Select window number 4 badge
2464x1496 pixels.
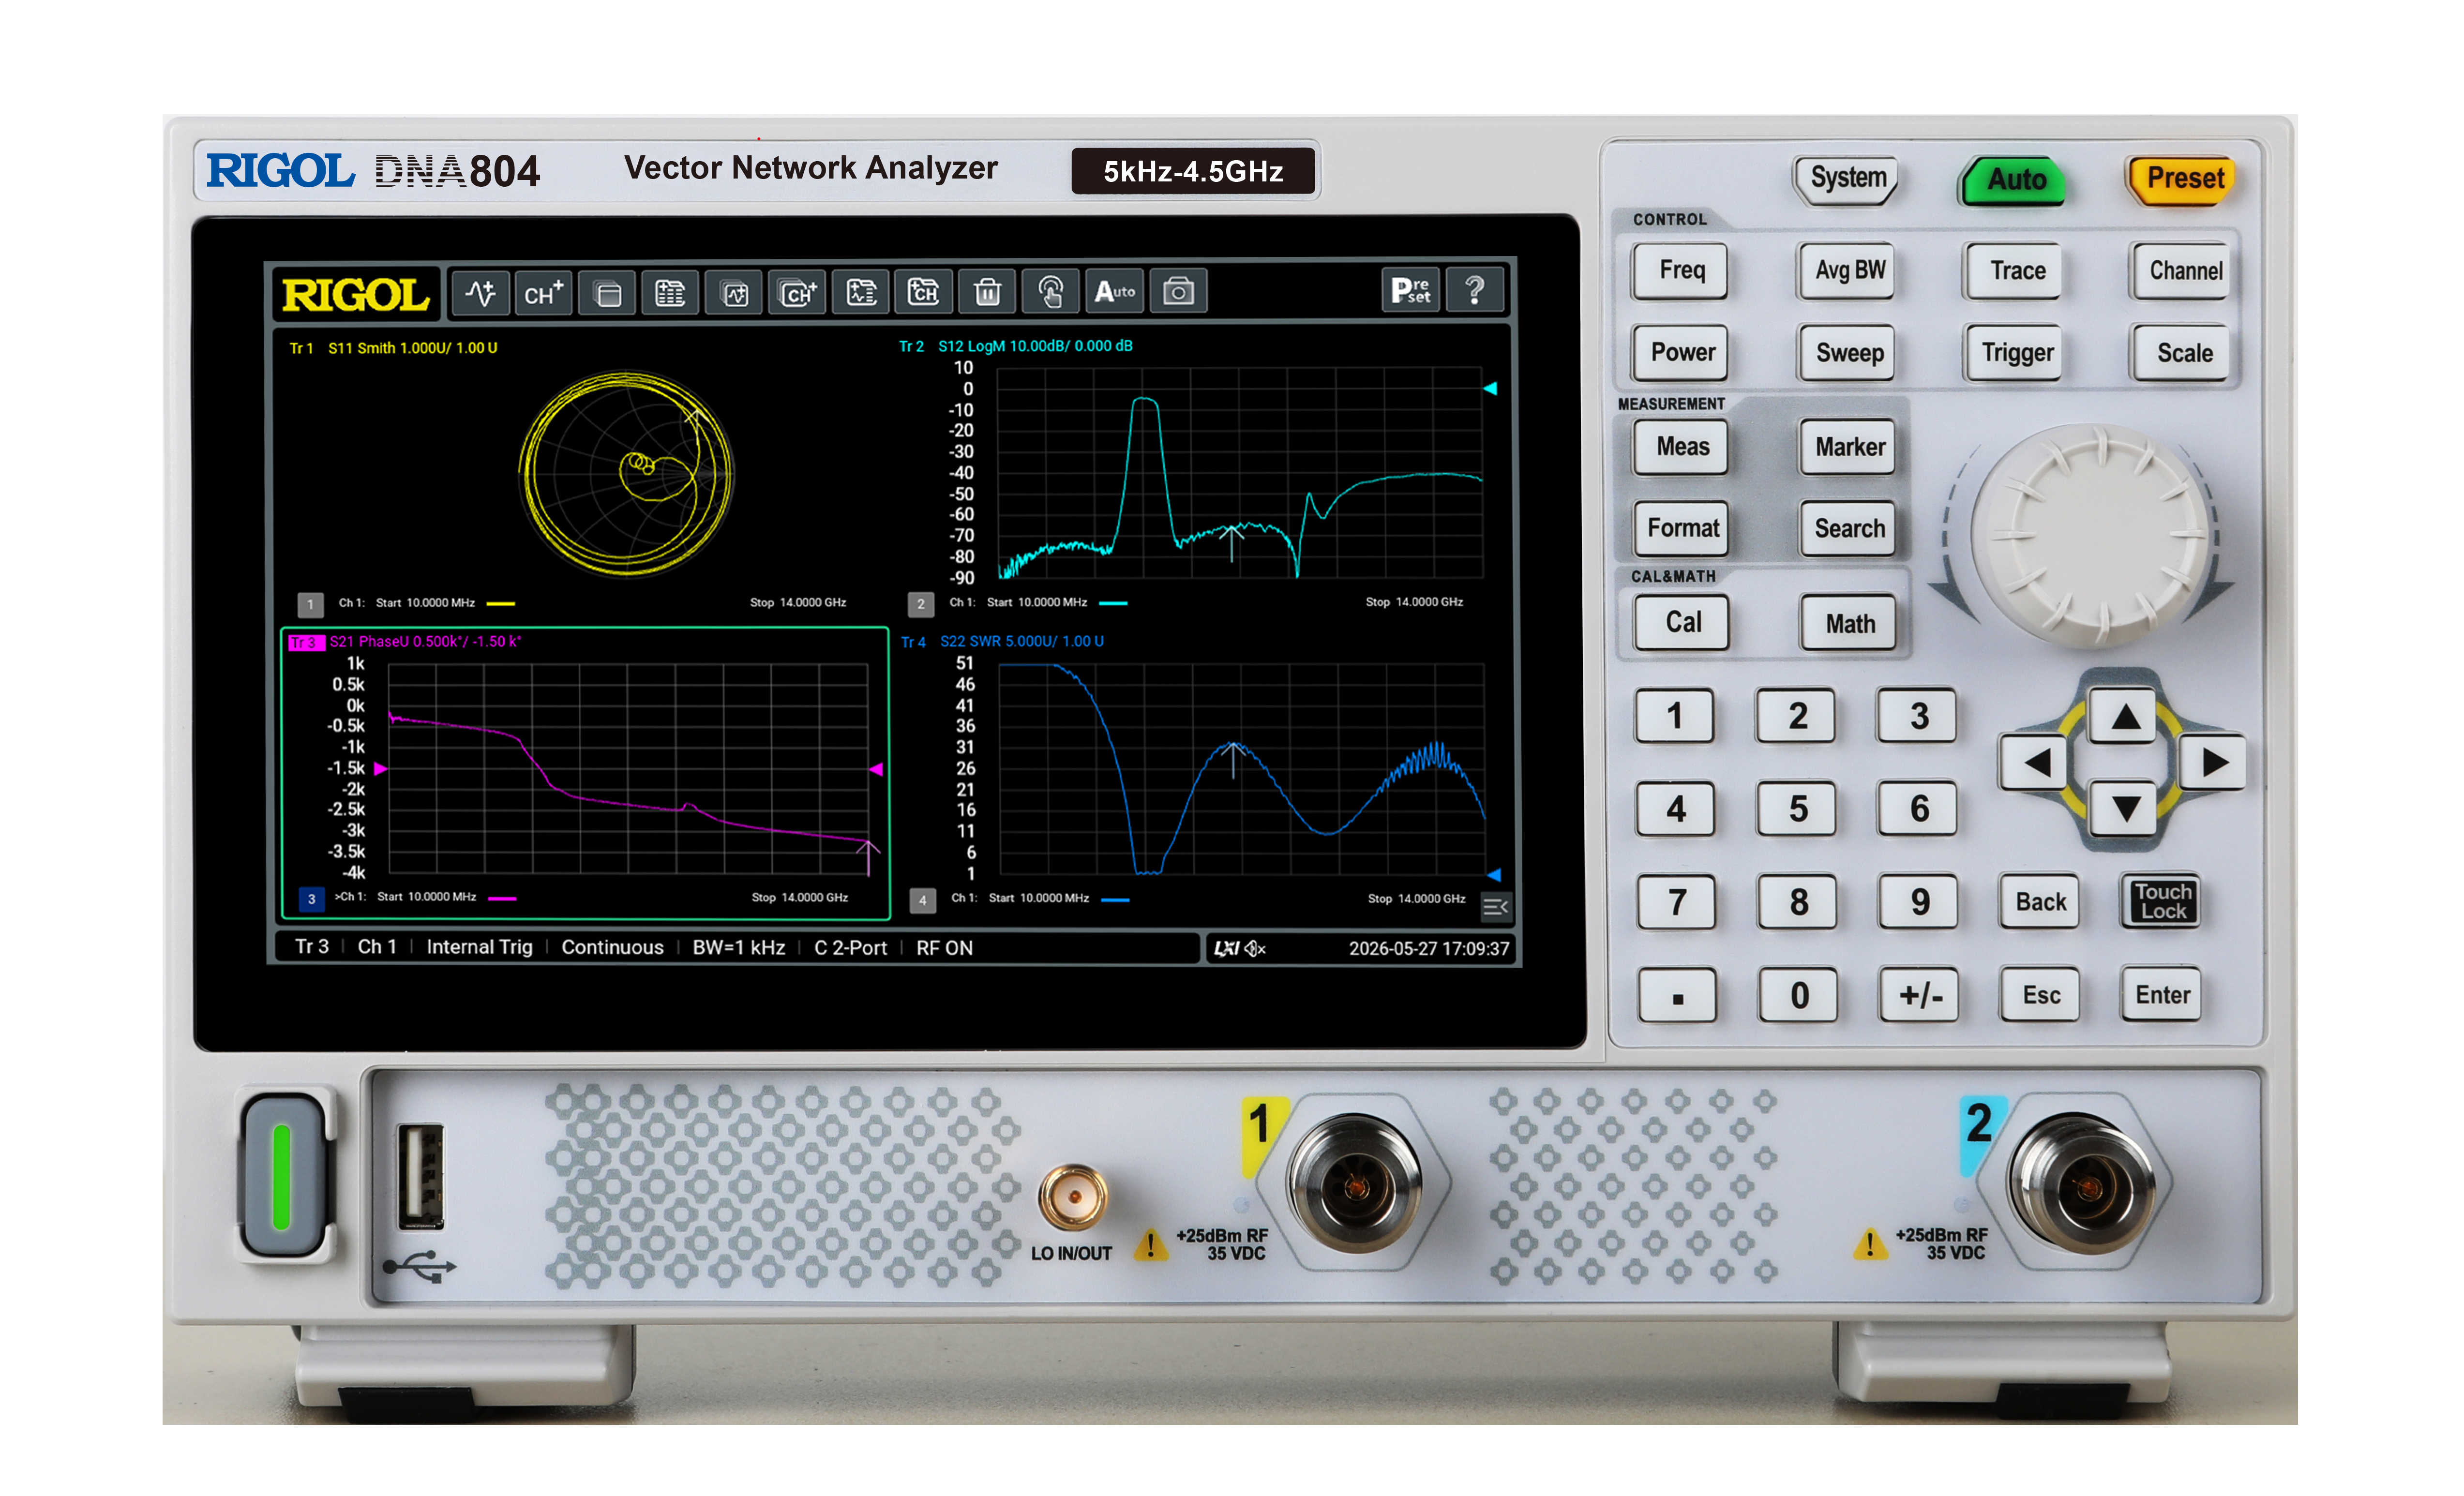click(922, 900)
